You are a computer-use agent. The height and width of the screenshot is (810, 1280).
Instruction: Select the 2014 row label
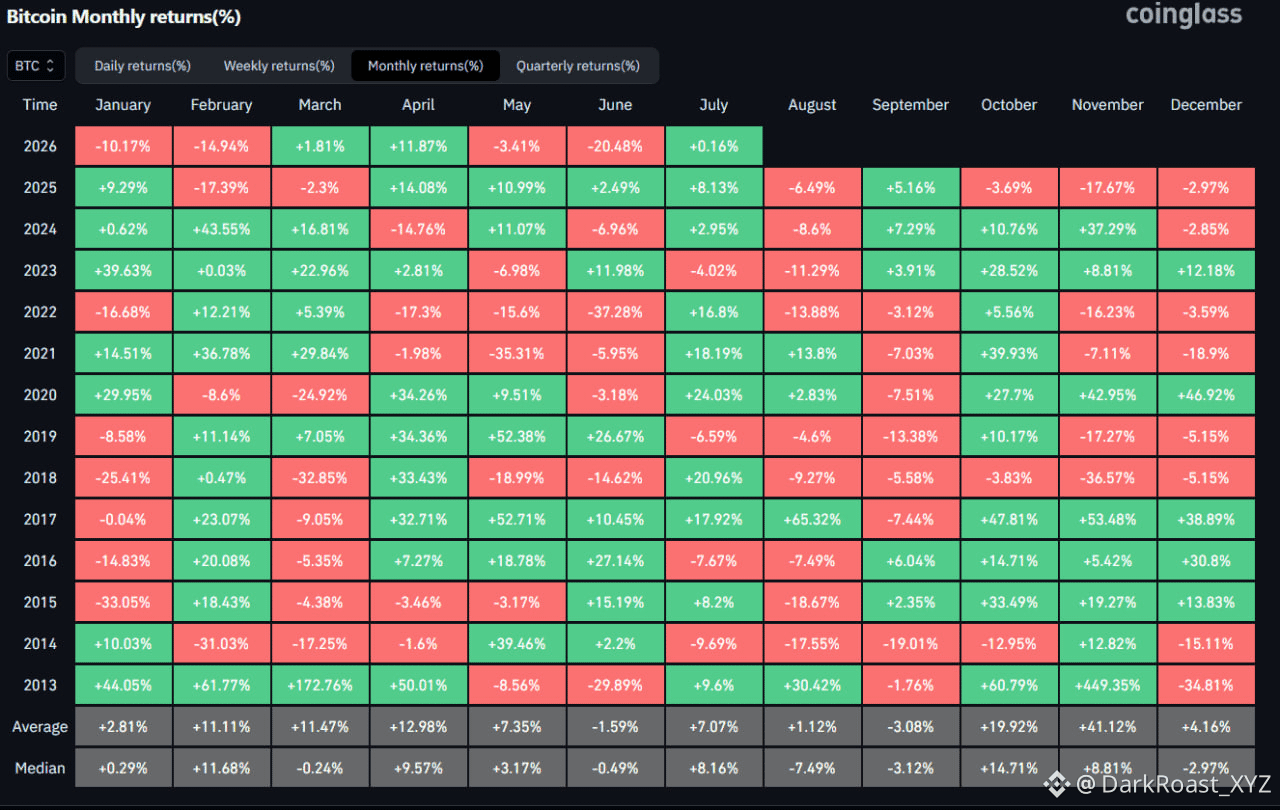(x=40, y=644)
